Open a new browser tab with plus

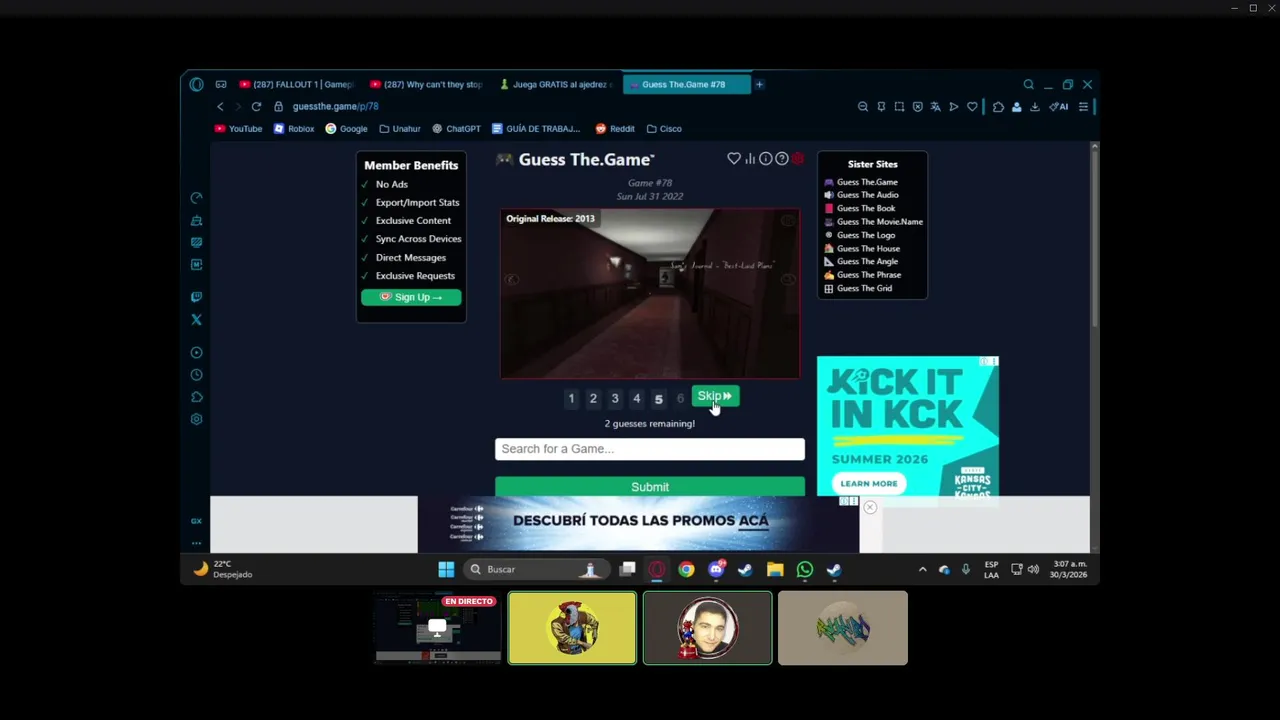pos(759,85)
